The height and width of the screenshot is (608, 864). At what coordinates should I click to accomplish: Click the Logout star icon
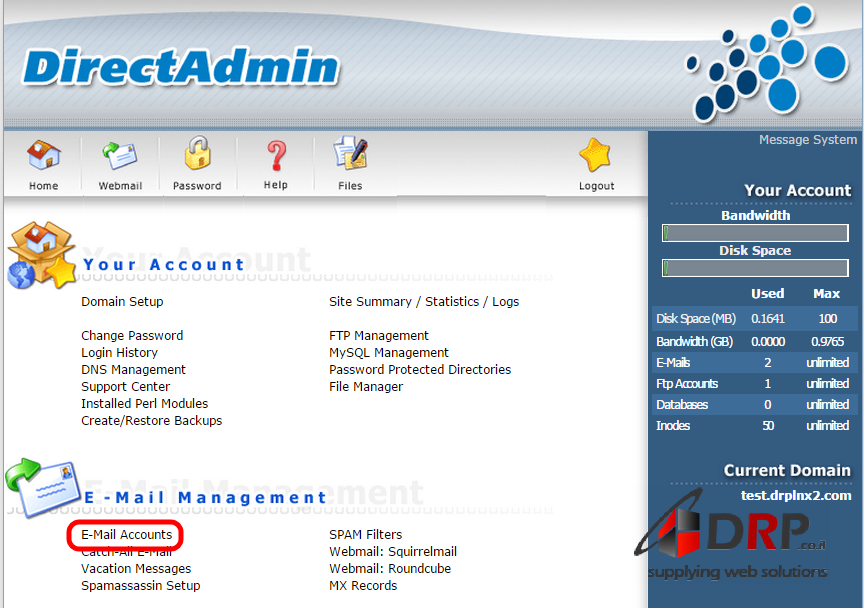[x=596, y=157]
